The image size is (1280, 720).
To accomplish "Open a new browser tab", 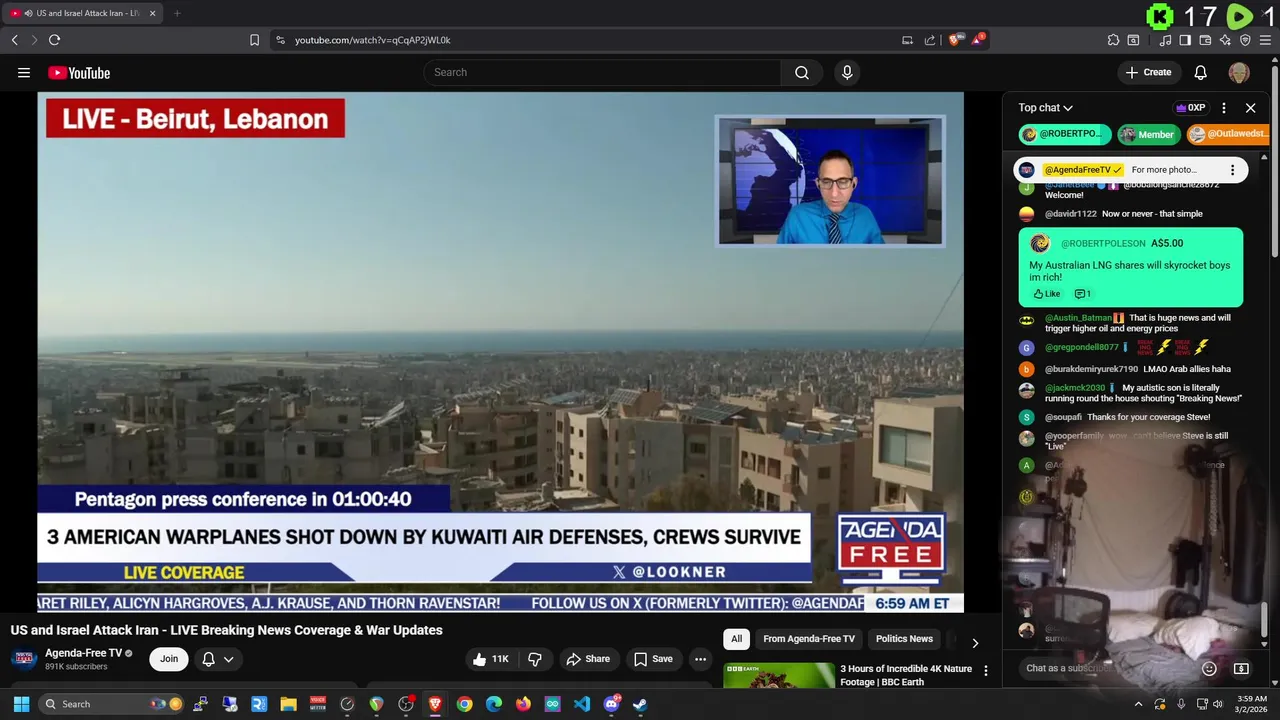I will [x=177, y=14].
